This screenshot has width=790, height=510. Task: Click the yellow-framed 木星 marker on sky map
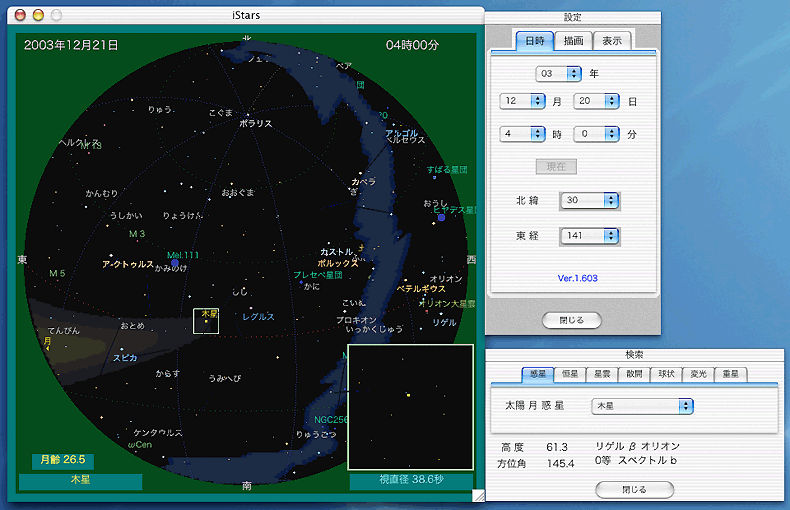(x=206, y=321)
